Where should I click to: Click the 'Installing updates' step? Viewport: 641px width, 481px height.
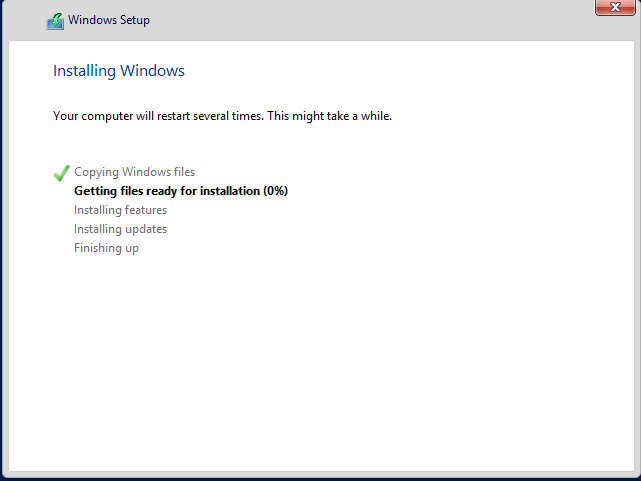pyautogui.click(x=121, y=229)
